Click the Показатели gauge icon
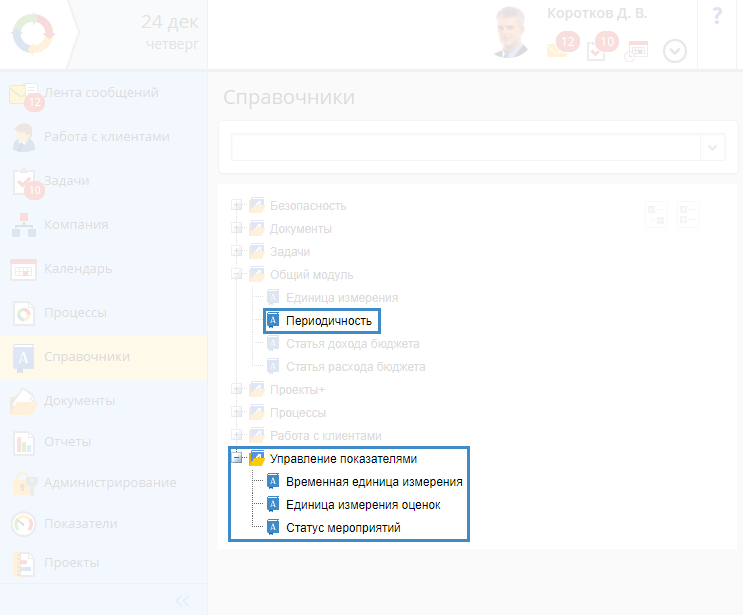Image resolution: width=743 pixels, height=615 pixels. (x=24, y=524)
